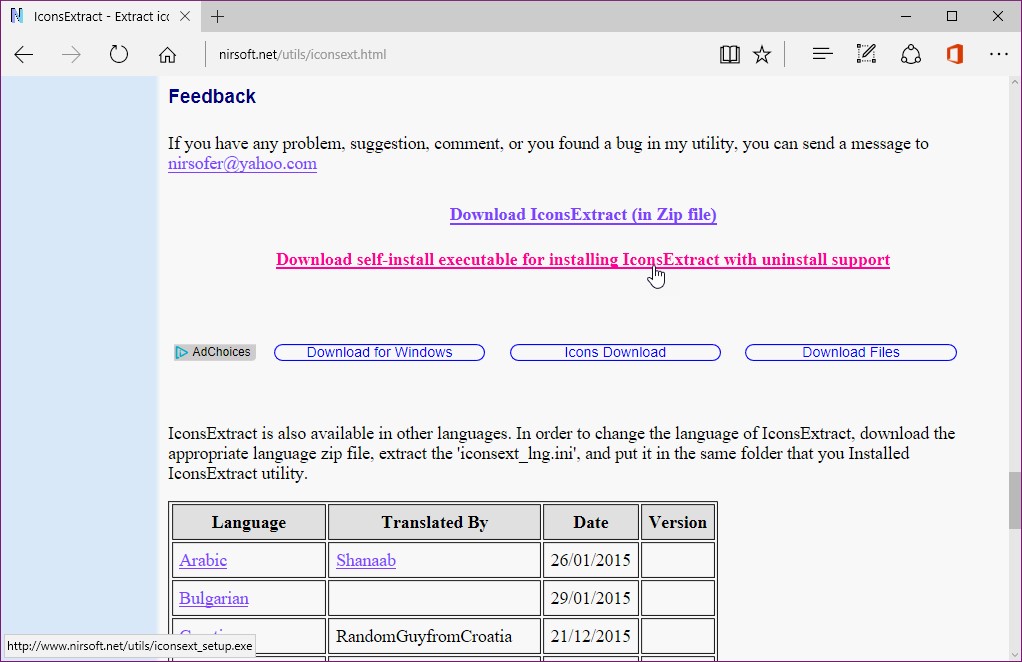Viewport: 1022px width, 662px height.
Task: Click the vertical scrollbar thumb
Action: pos(1014,500)
